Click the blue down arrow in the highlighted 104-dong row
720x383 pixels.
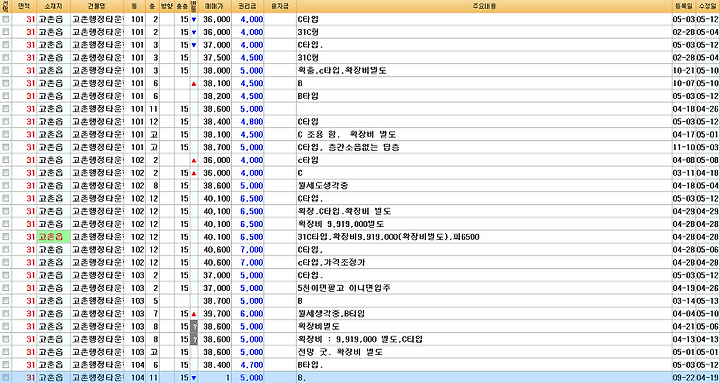pyautogui.click(x=193, y=378)
